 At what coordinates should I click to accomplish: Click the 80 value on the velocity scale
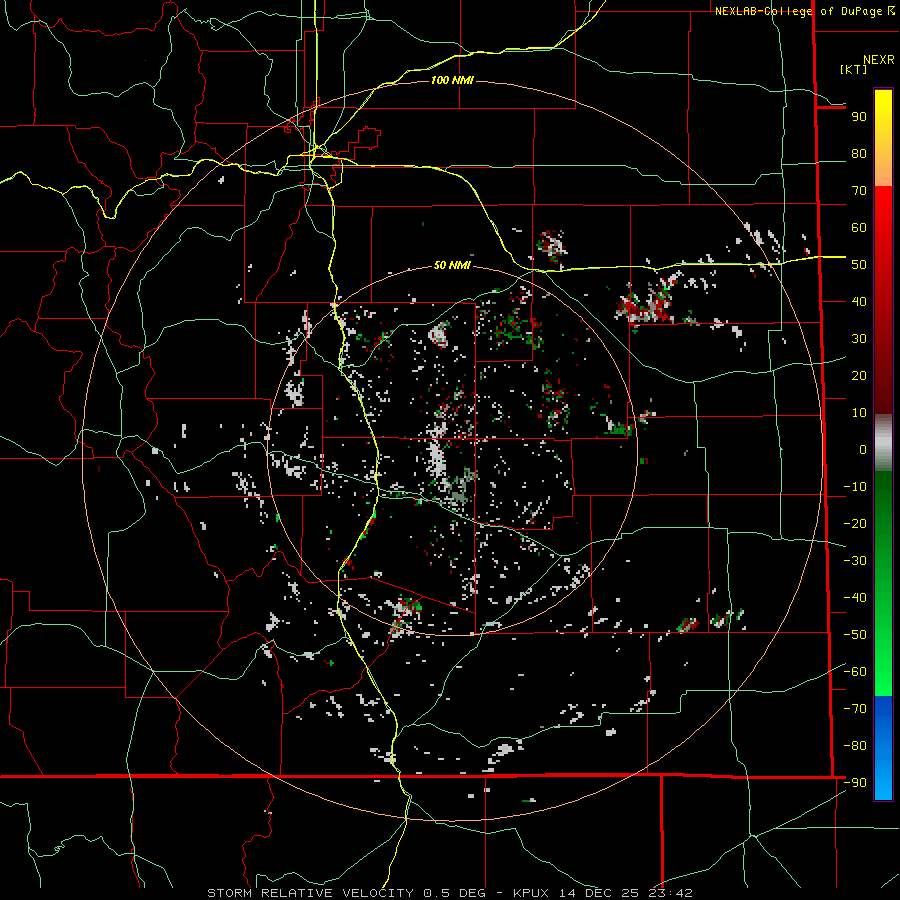(859, 154)
